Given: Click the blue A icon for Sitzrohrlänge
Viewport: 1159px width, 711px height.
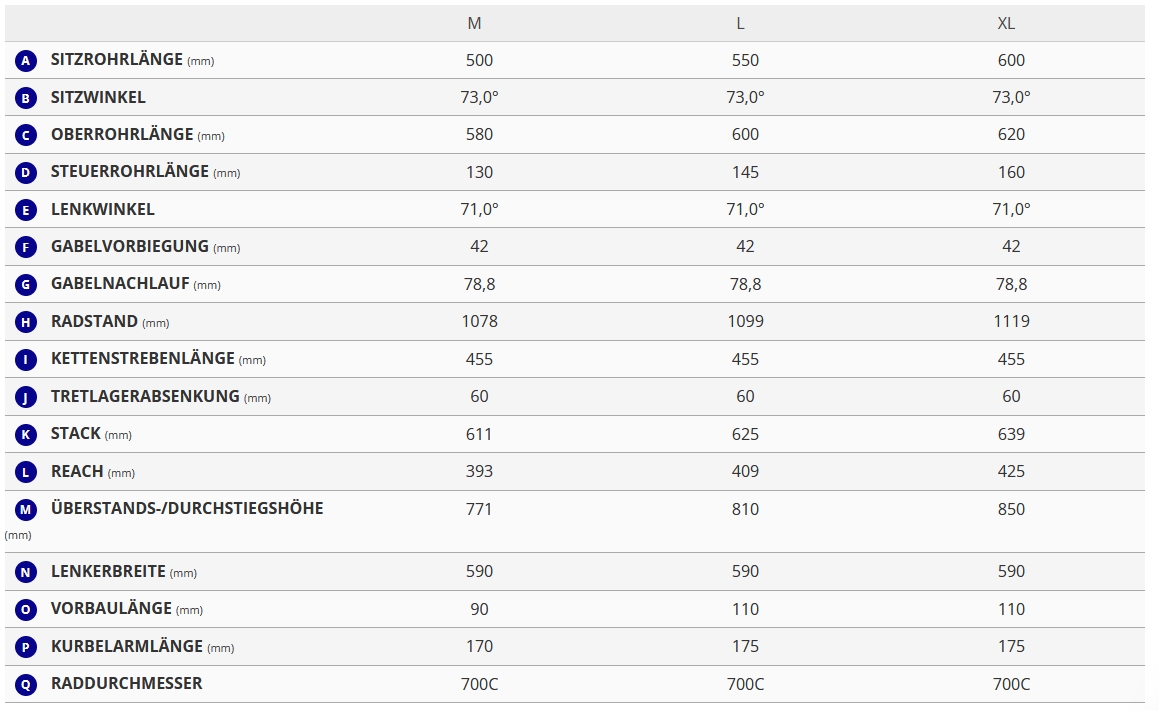Looking at the screenshot, I should [26, 61].
